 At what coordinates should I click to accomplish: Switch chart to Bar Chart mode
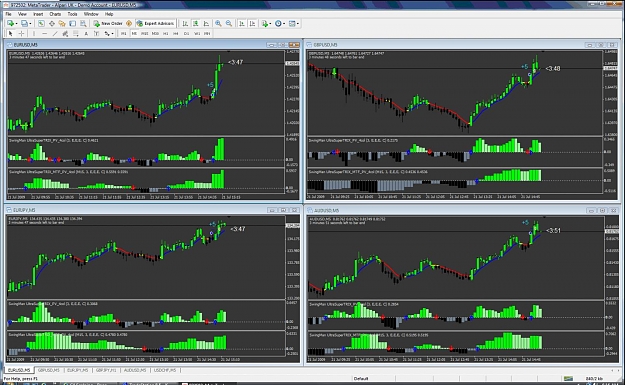pos(185,24)
